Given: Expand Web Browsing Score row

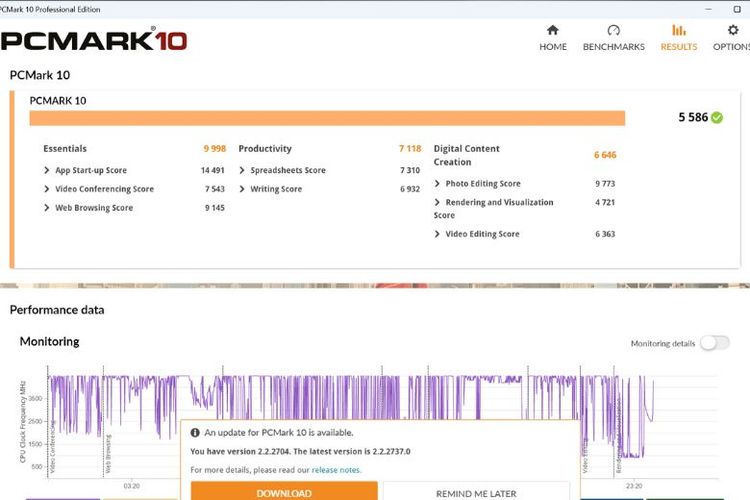Looking at the screenshot, I should tap(47, 208).
